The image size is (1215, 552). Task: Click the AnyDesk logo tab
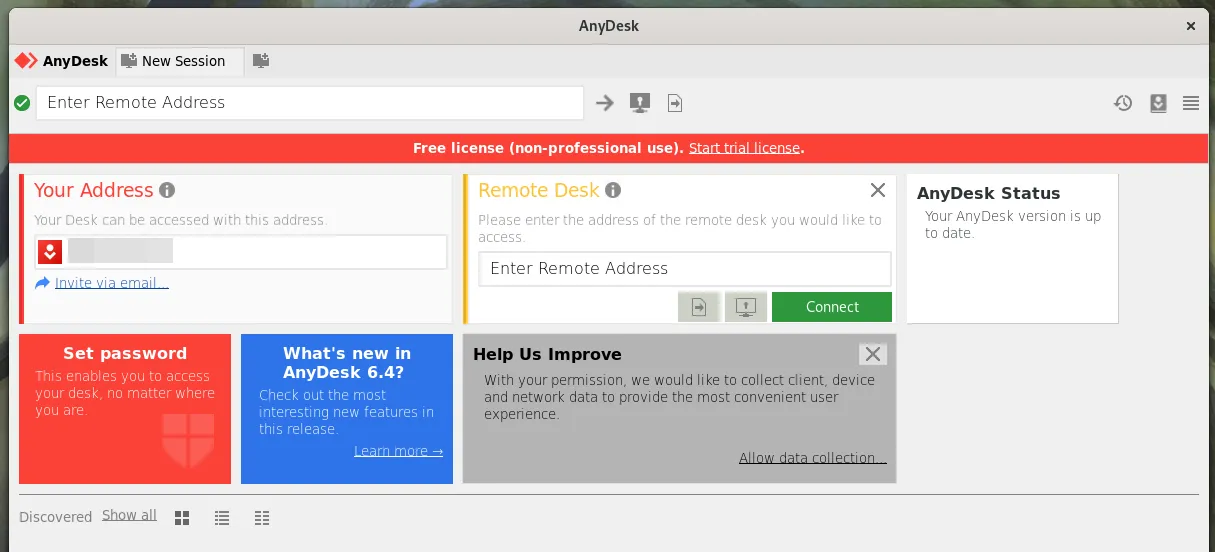click(x=61, y=61)
